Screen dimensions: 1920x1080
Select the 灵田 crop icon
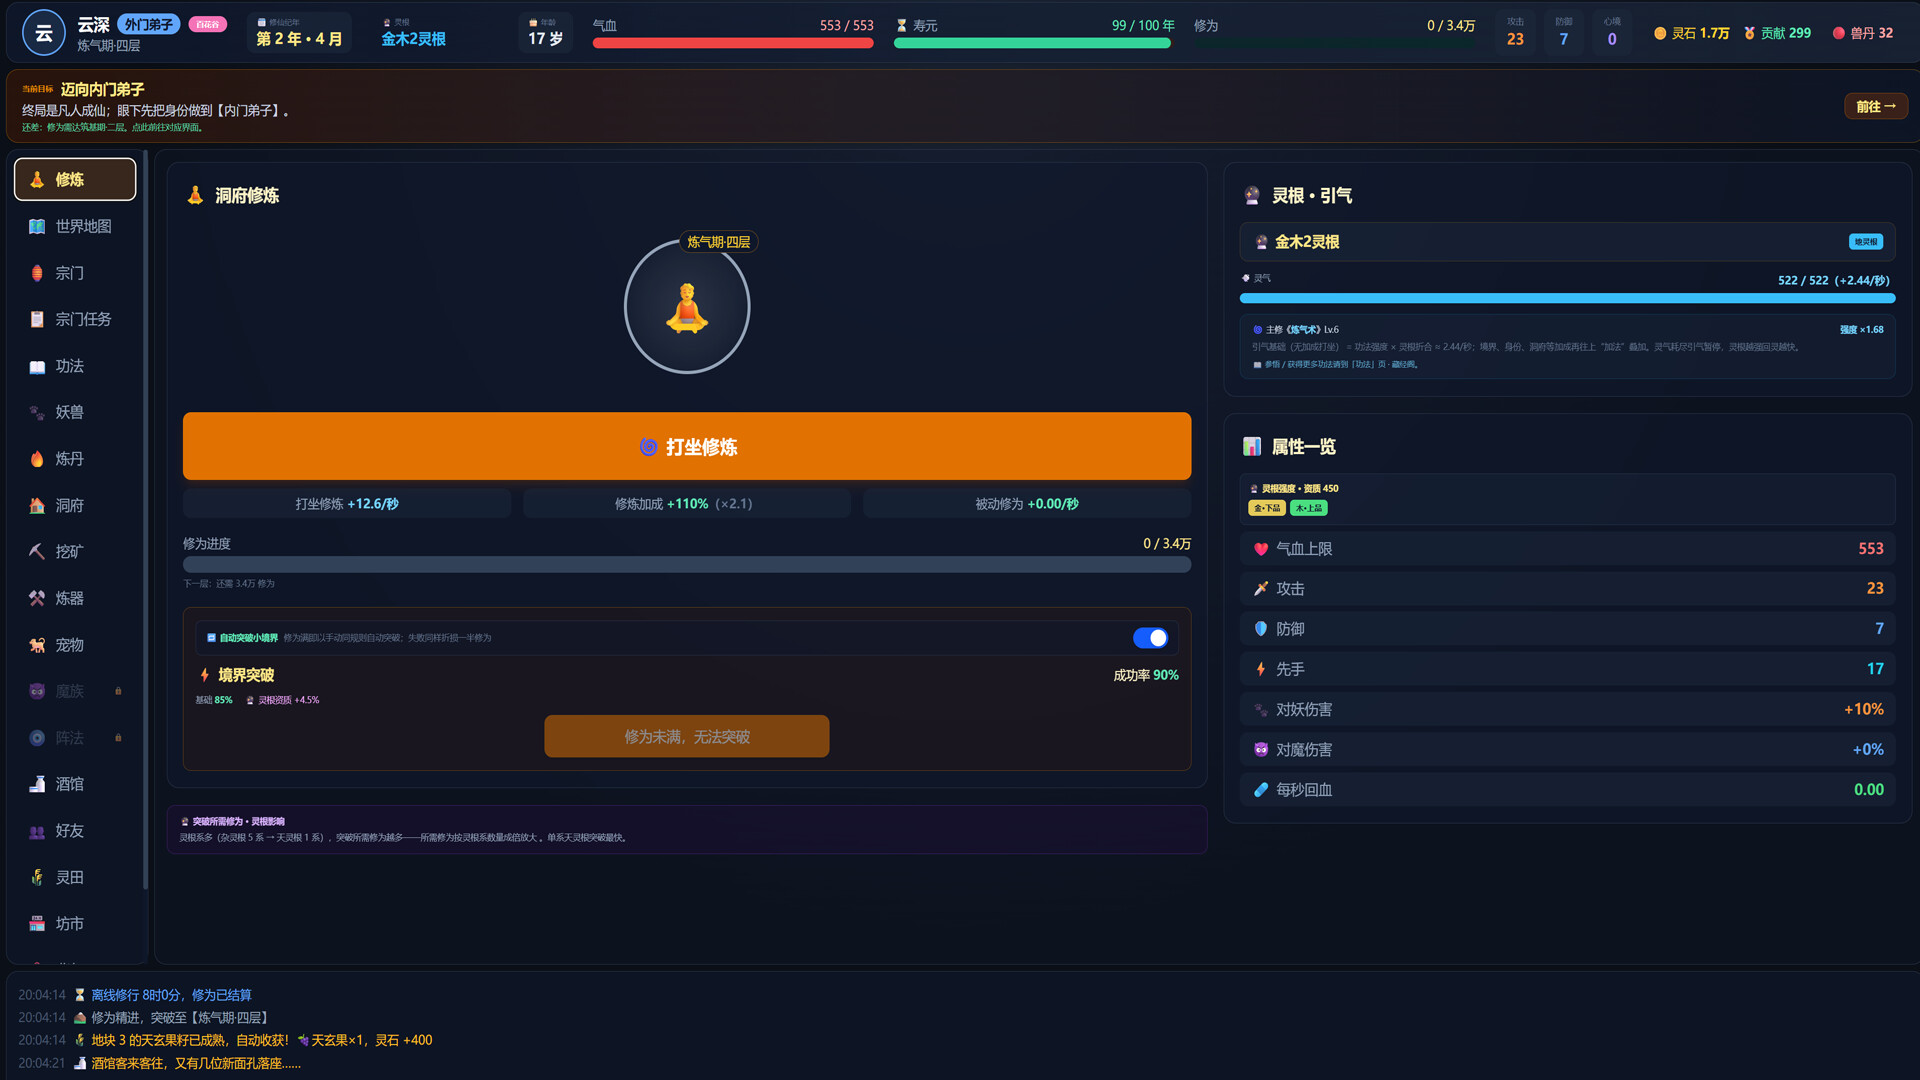tap(37, 877)
